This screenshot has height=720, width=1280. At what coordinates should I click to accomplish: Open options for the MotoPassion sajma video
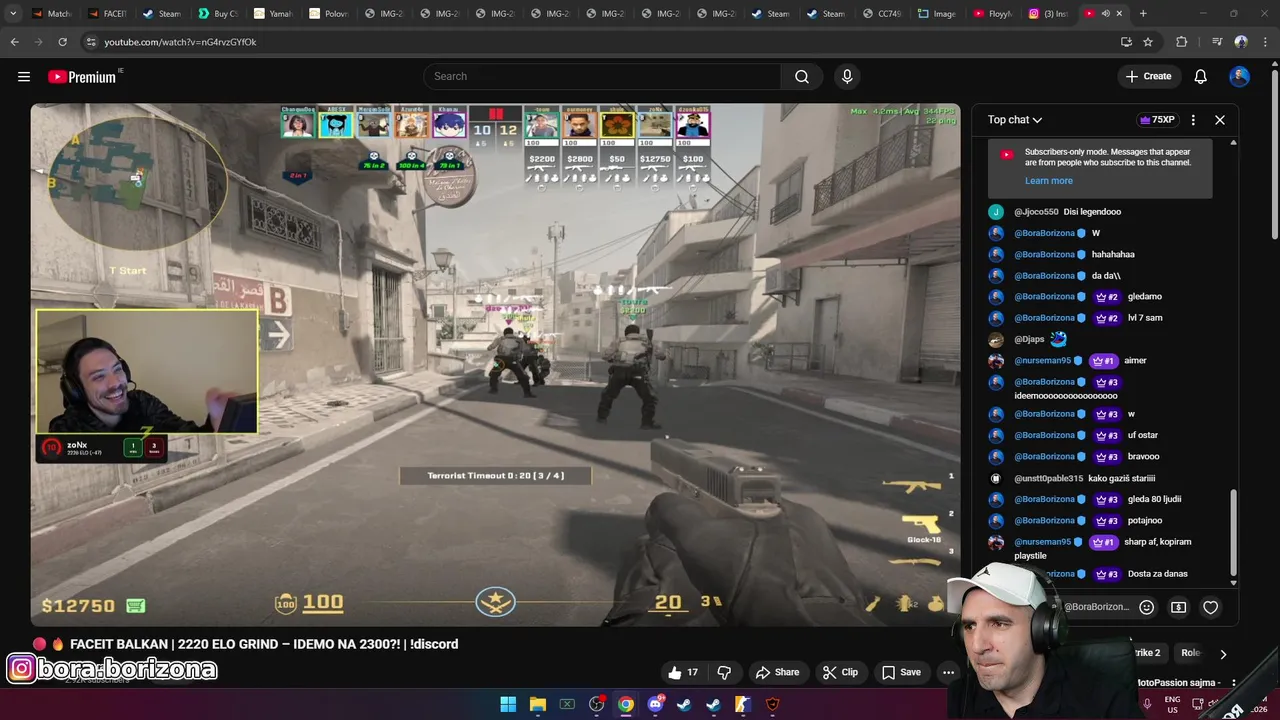coord(1234,683)
